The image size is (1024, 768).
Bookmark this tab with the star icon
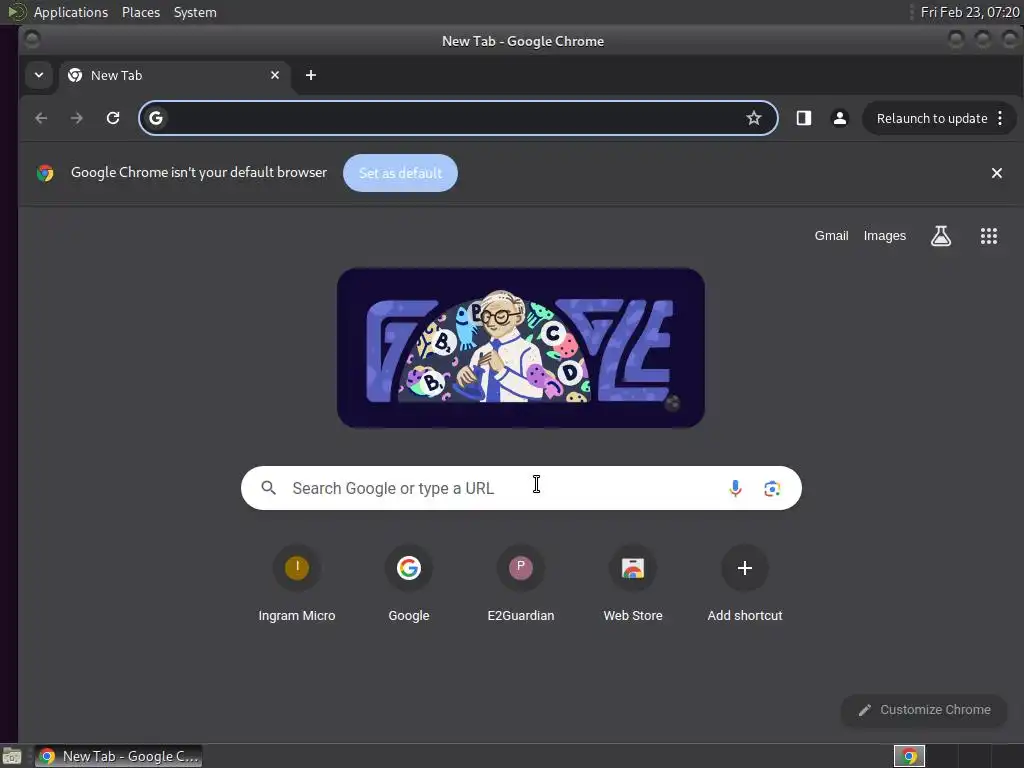[754, 118]
